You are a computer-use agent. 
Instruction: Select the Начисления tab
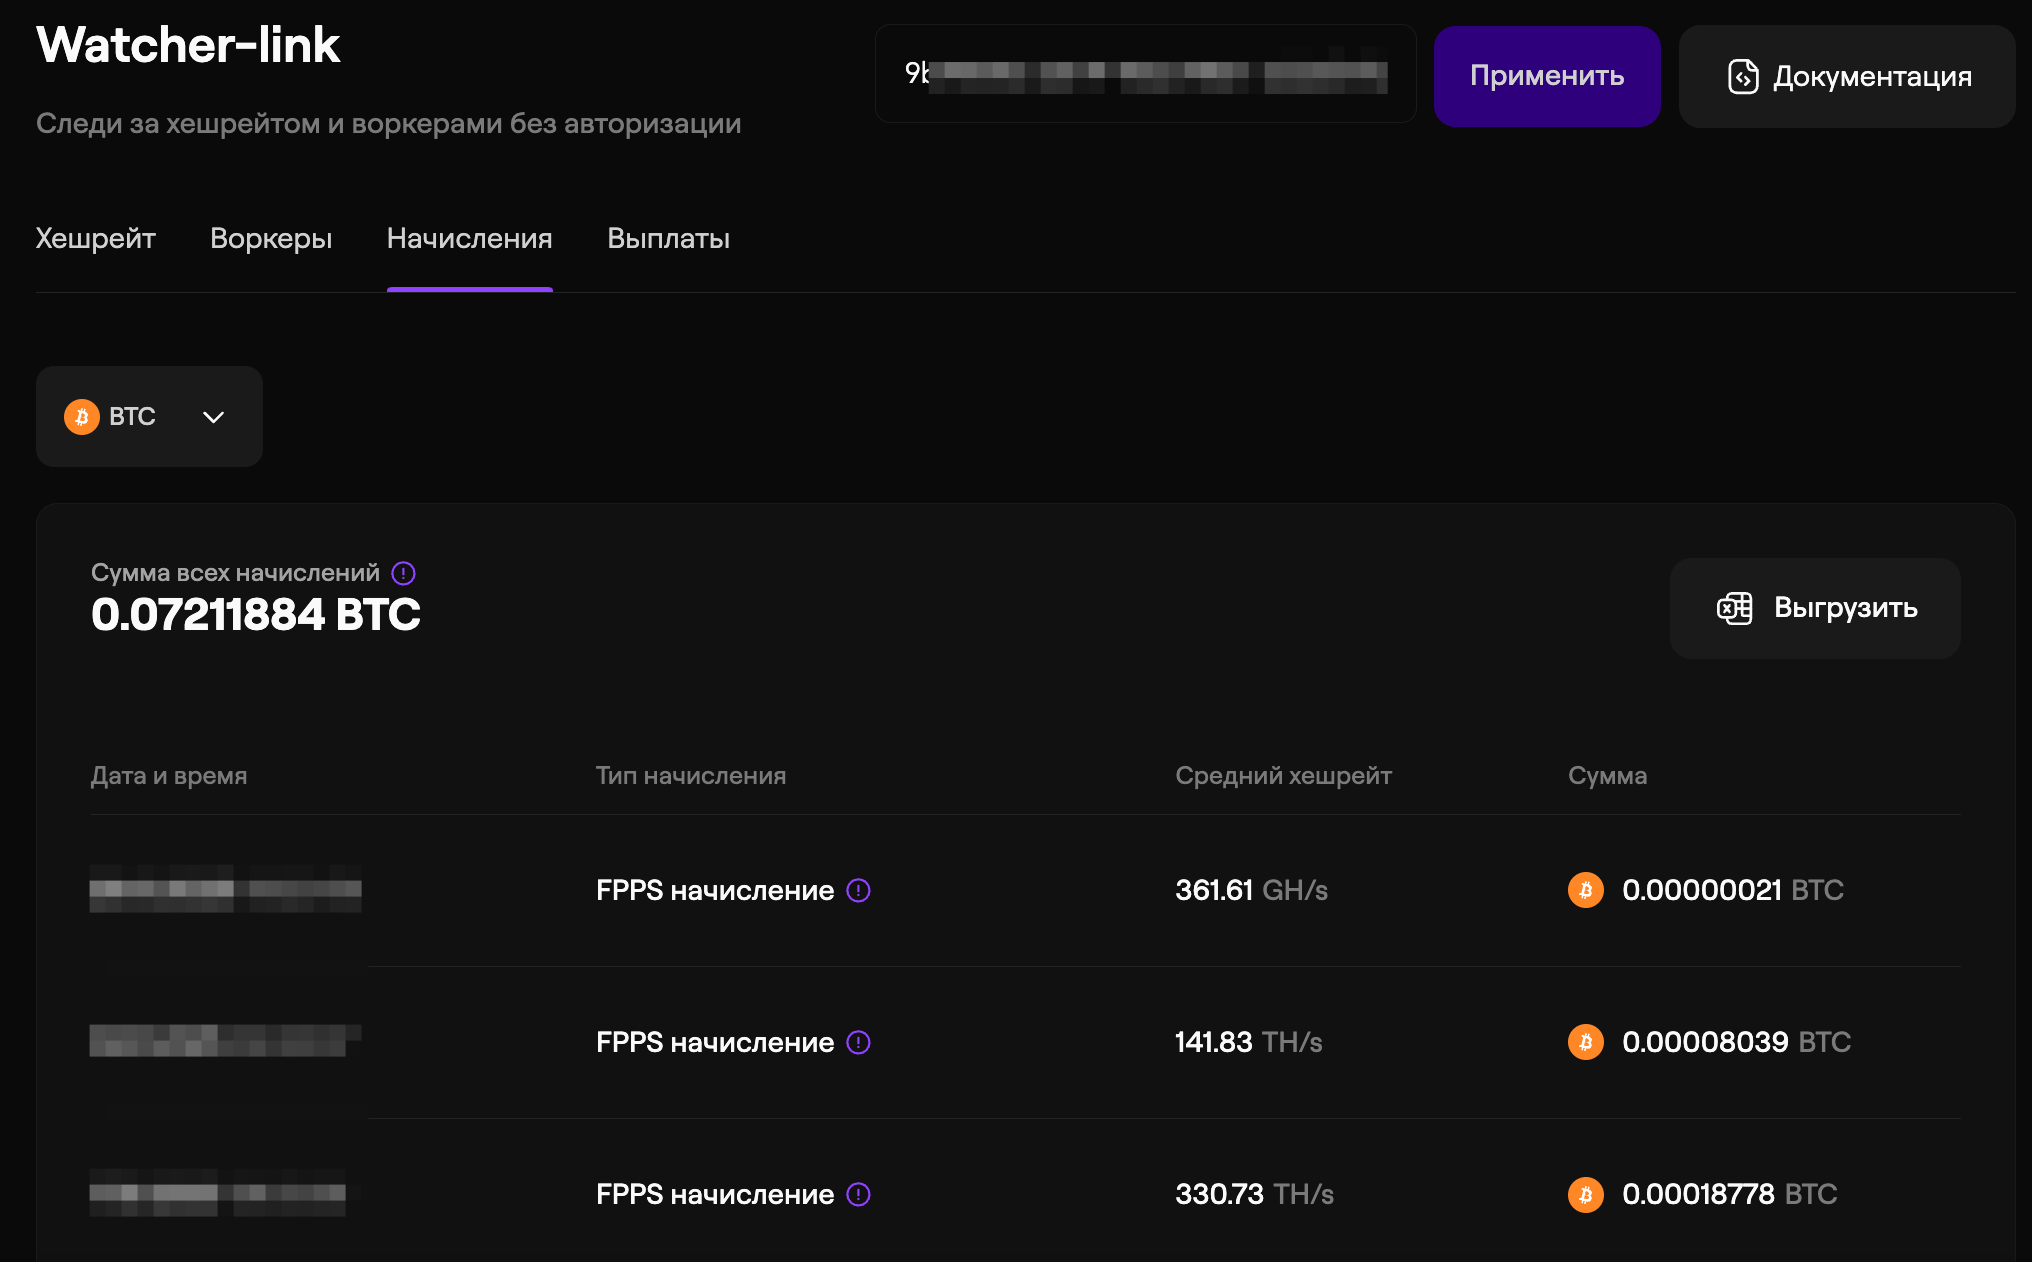[469, 239]
